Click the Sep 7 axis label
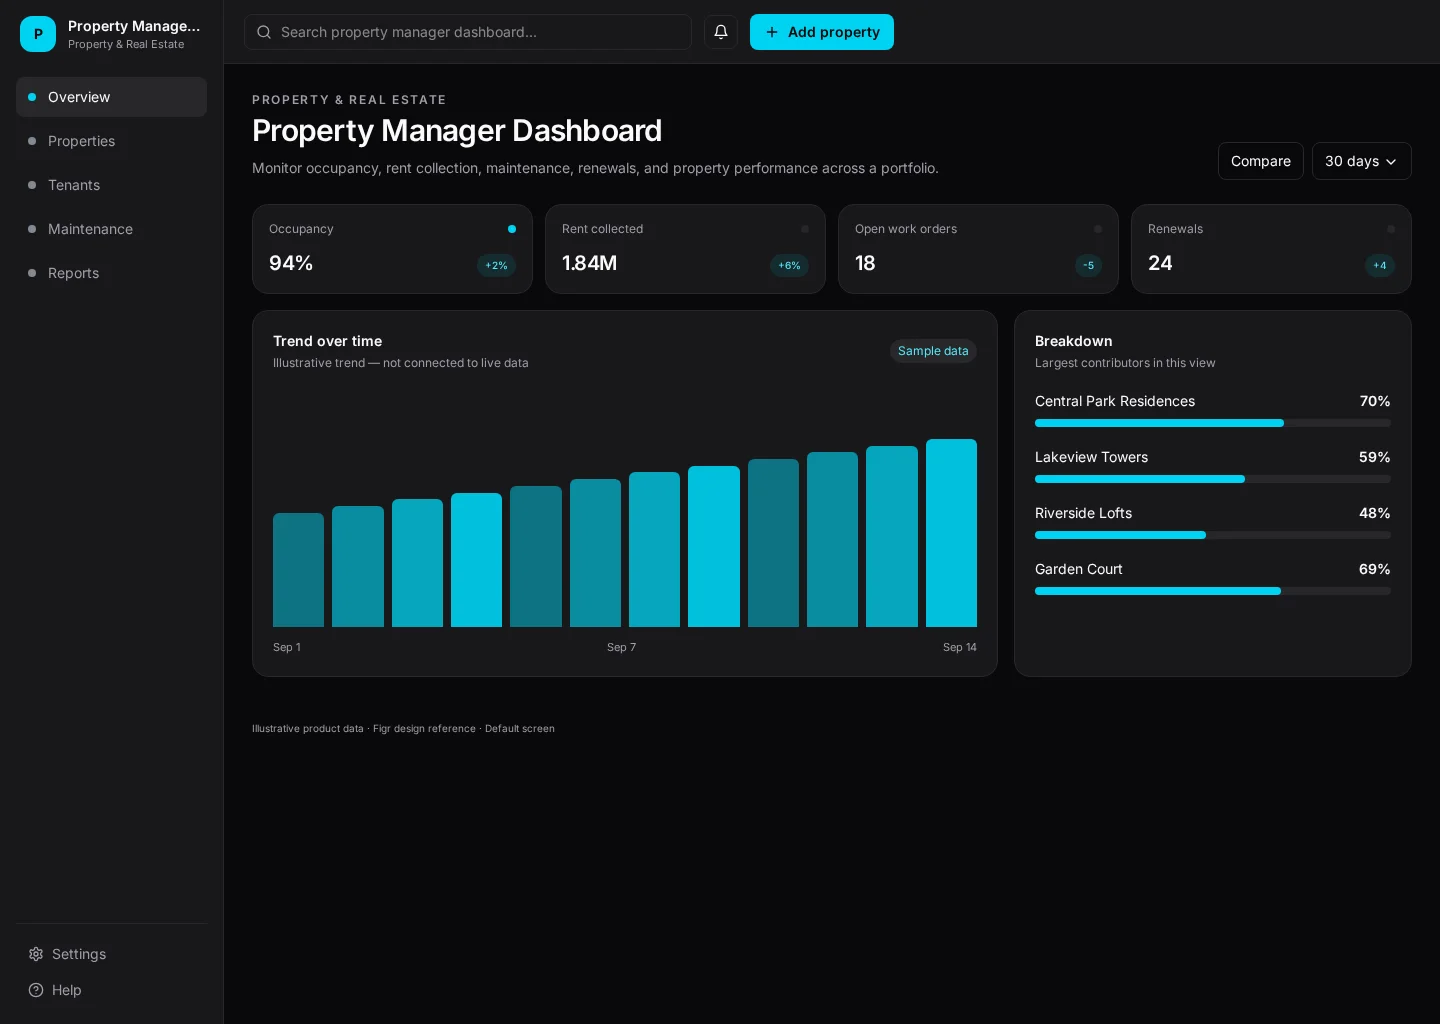The height and width of the screenshot is (1024, 1440). click(x=621, y=647)
